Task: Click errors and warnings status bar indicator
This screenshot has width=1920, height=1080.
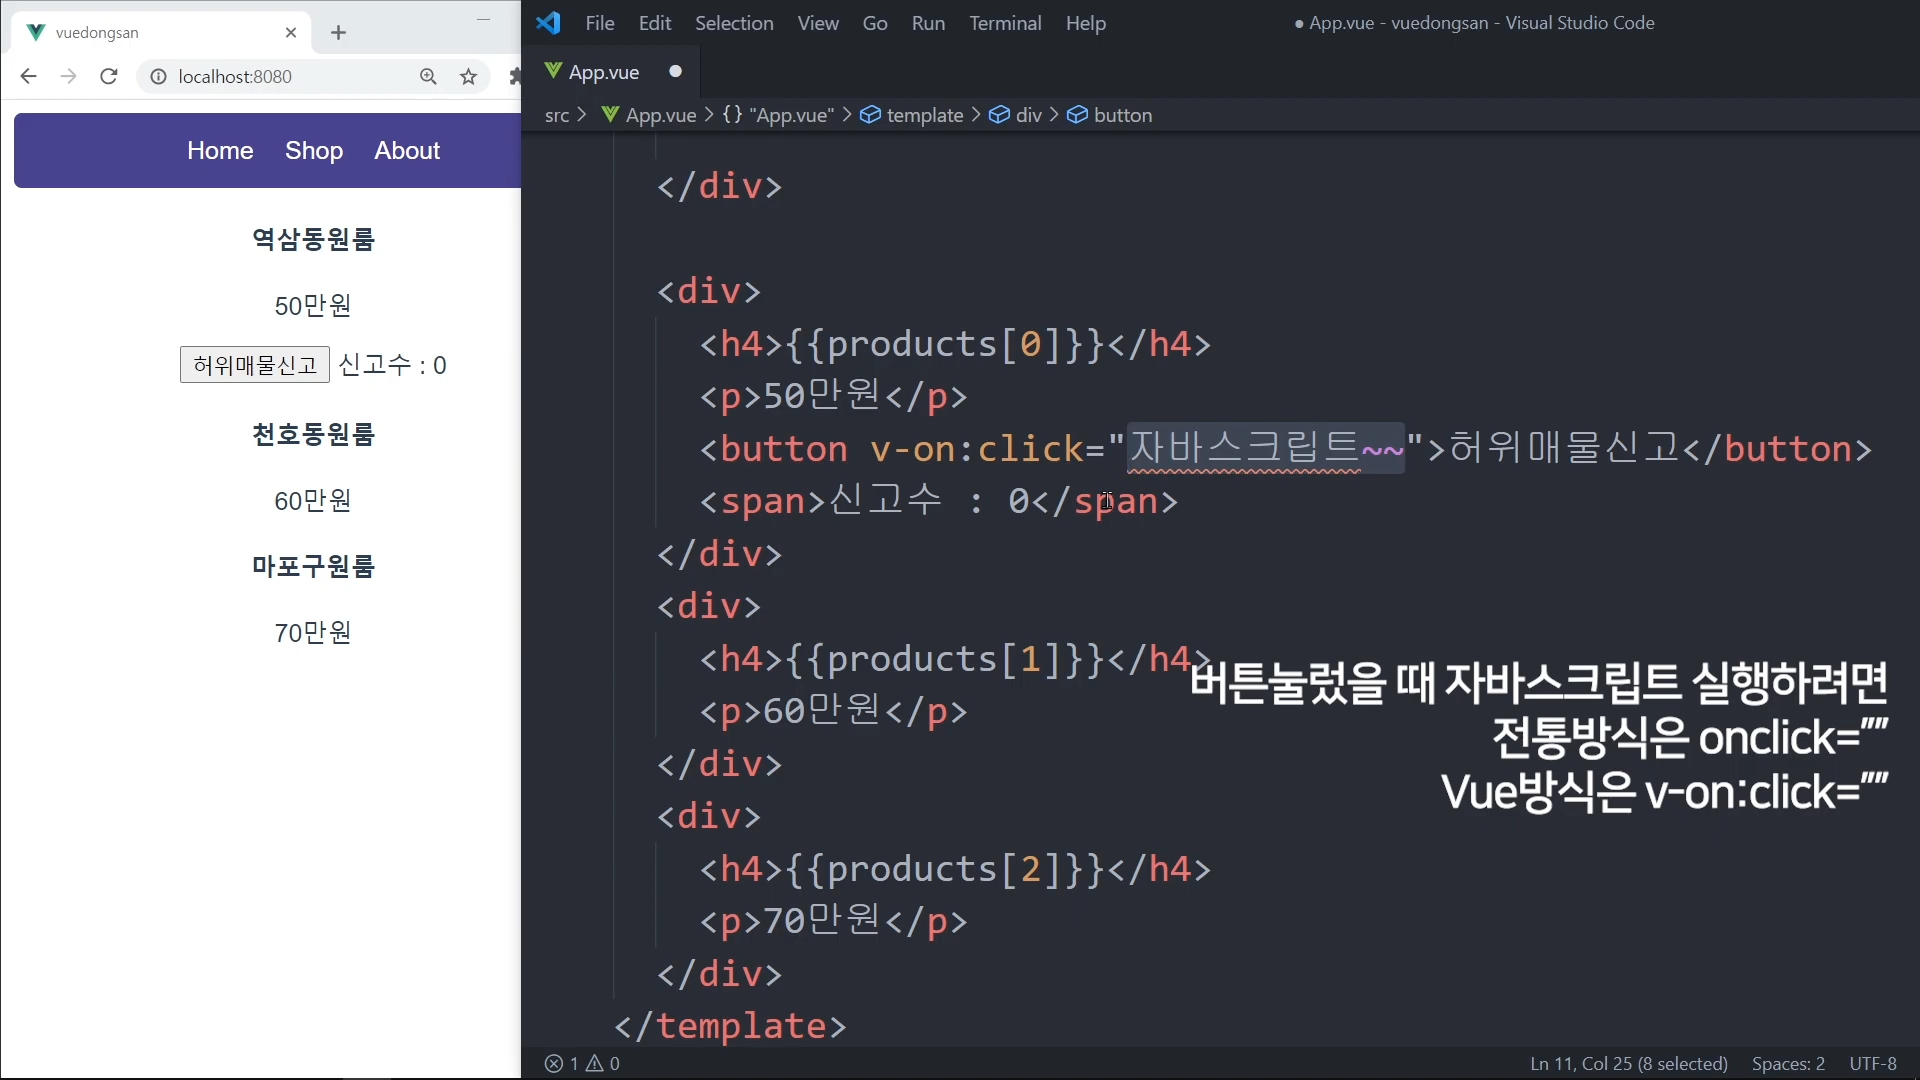Action: coord(582,1063)
